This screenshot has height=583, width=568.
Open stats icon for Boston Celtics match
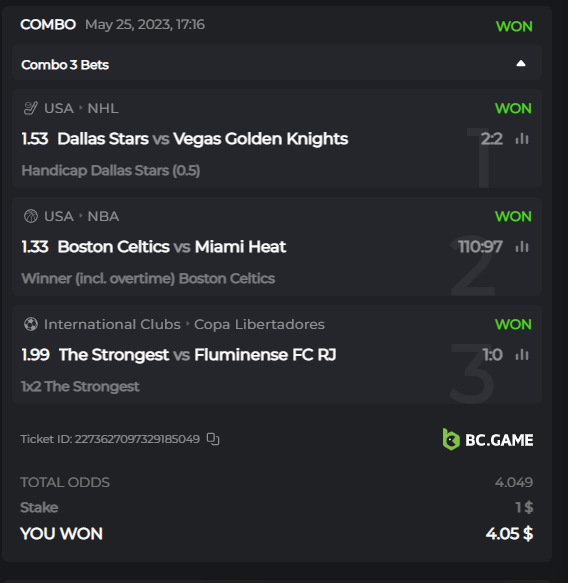tap(522, 247)
